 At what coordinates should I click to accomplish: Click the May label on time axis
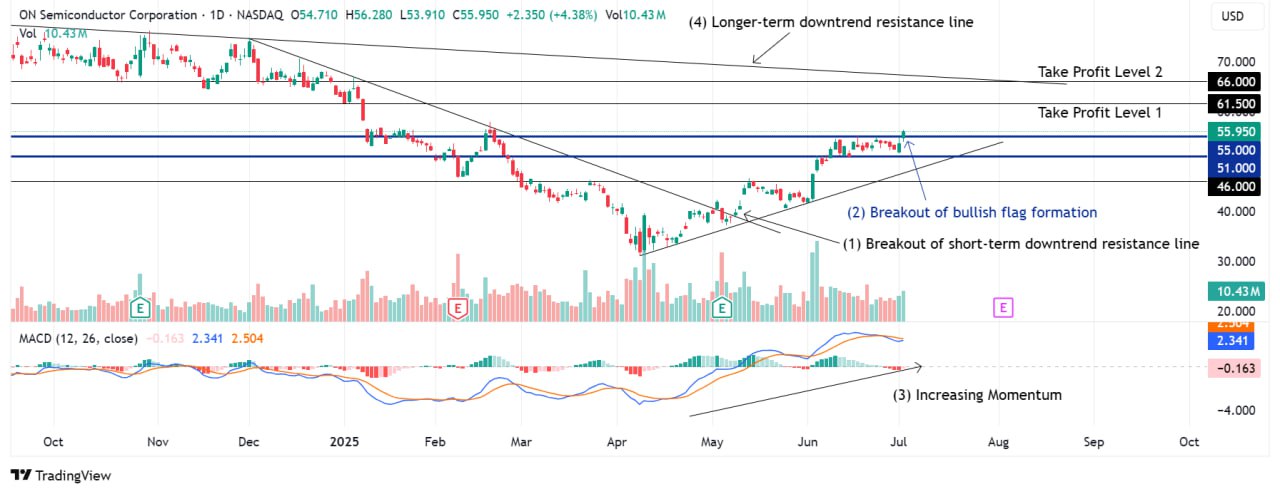click(712, 441)
